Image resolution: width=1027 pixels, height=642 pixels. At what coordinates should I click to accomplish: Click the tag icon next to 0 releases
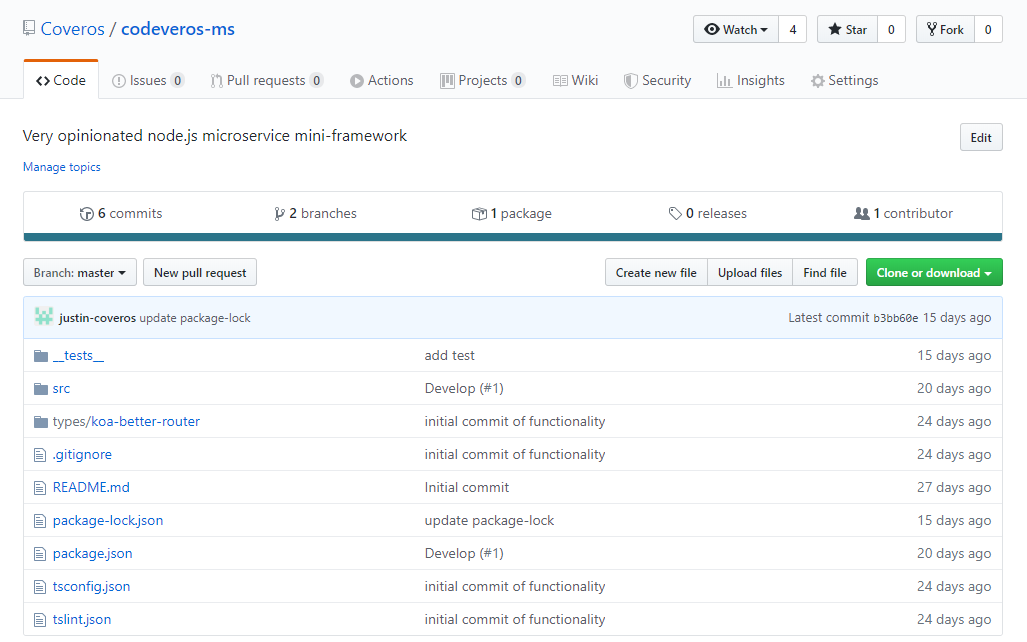[x=675, y=214]
